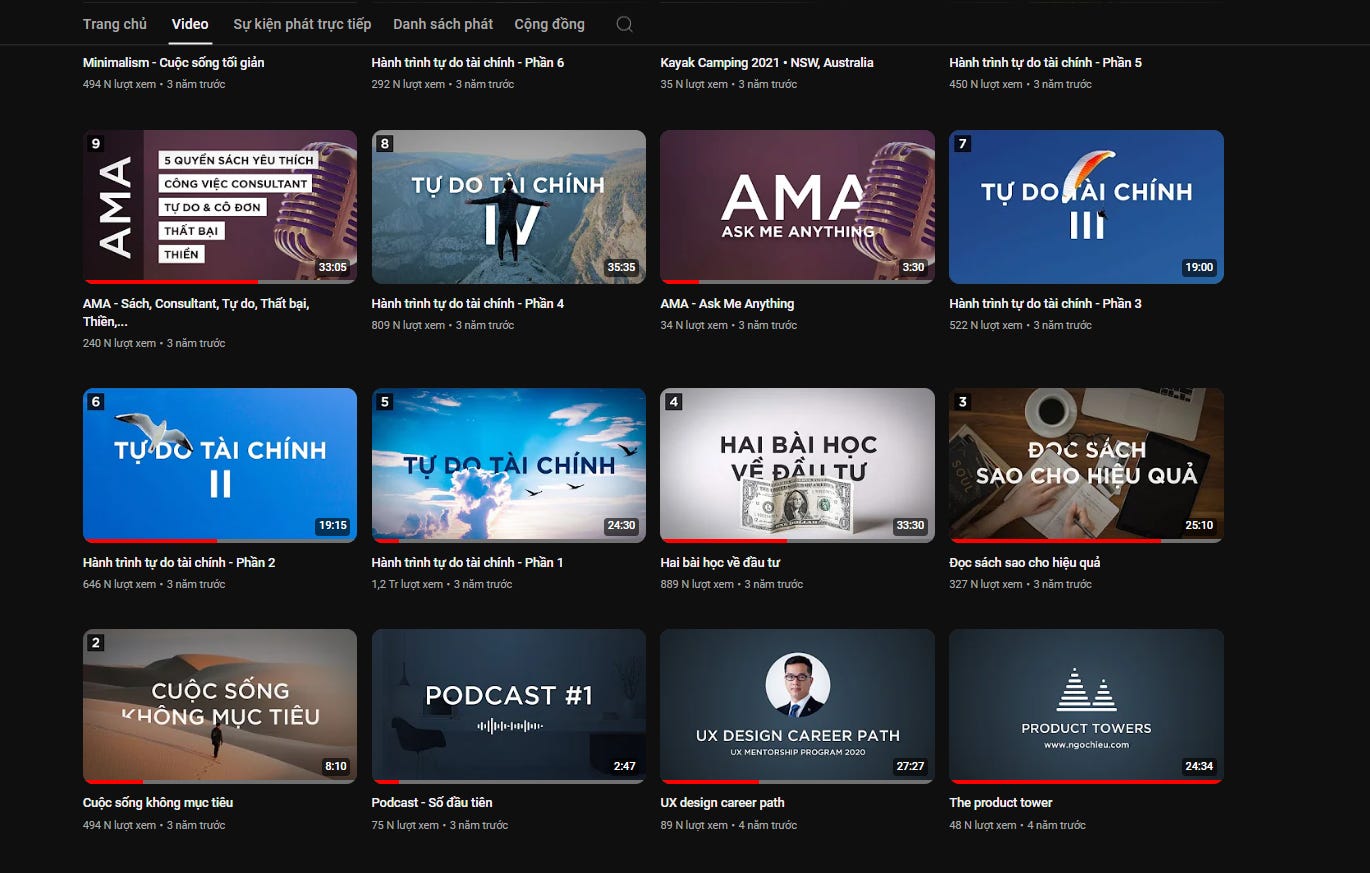Play the UX Design Career Path thumbnail

(x=797, y=706)
